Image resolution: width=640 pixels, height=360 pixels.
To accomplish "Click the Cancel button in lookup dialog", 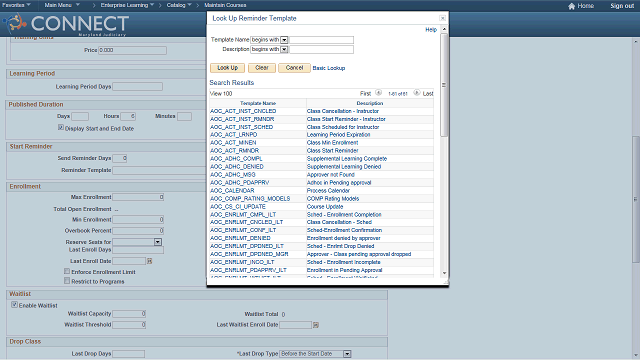I will coord(294,68).
